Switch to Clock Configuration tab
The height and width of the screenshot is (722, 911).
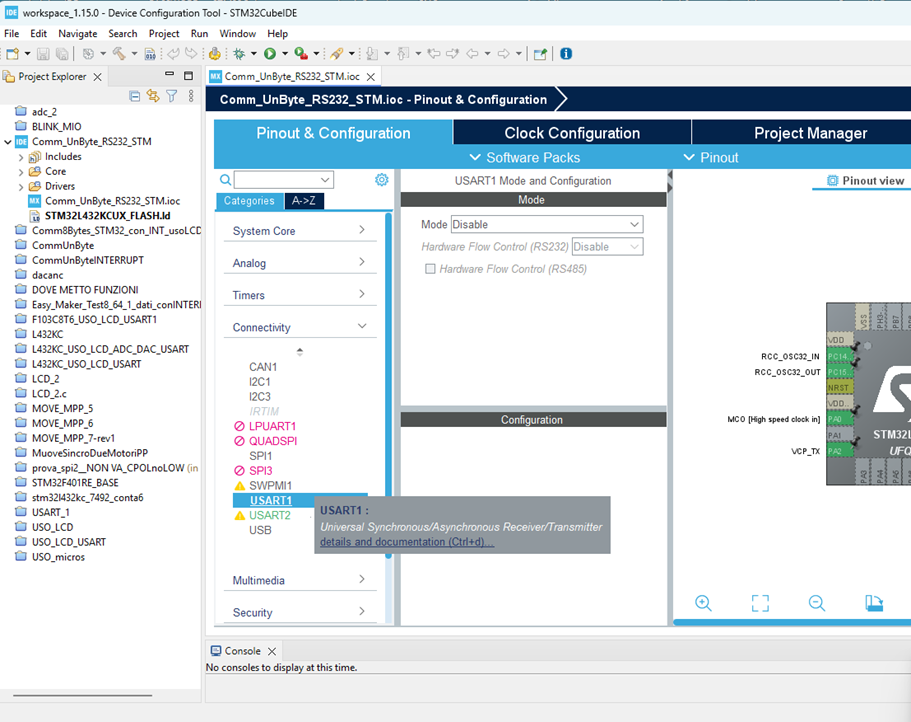click(x=572, y=132)
